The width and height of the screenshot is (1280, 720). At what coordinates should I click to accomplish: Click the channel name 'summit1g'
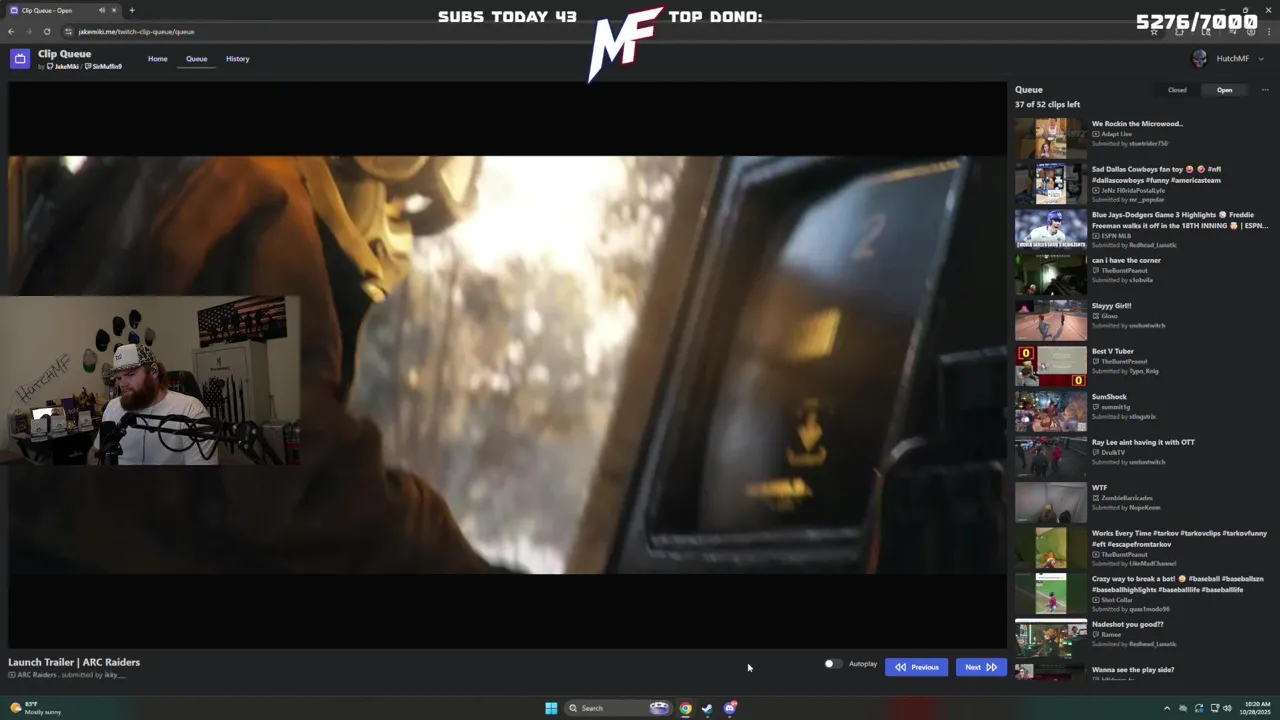(x=1115, y=407)
